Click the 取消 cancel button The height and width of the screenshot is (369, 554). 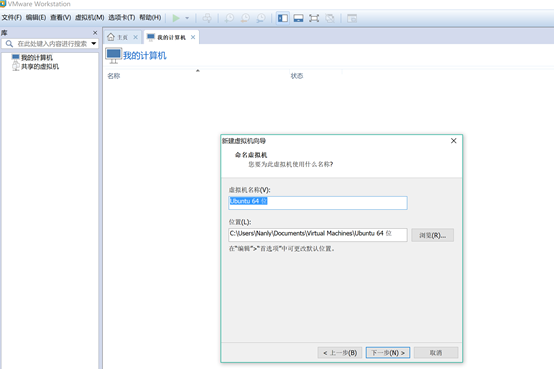pos(436,353)
